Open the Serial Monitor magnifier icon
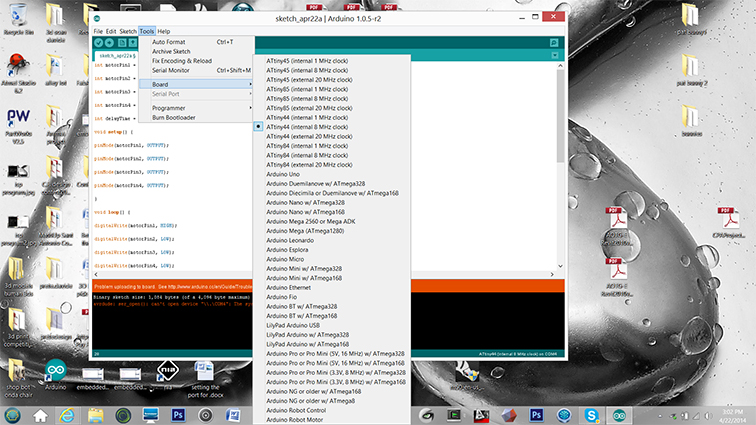 point(554,43)
